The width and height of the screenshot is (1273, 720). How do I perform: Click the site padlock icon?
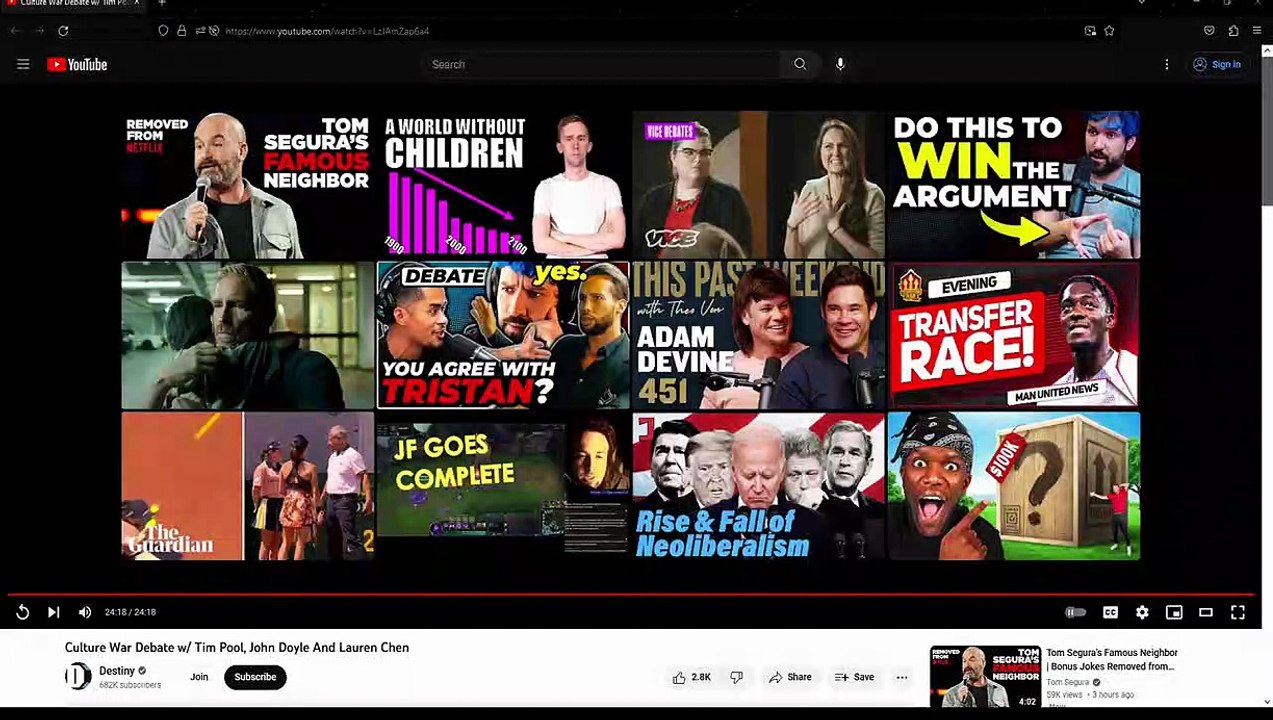pyautogui.click(x=181, y=31)
